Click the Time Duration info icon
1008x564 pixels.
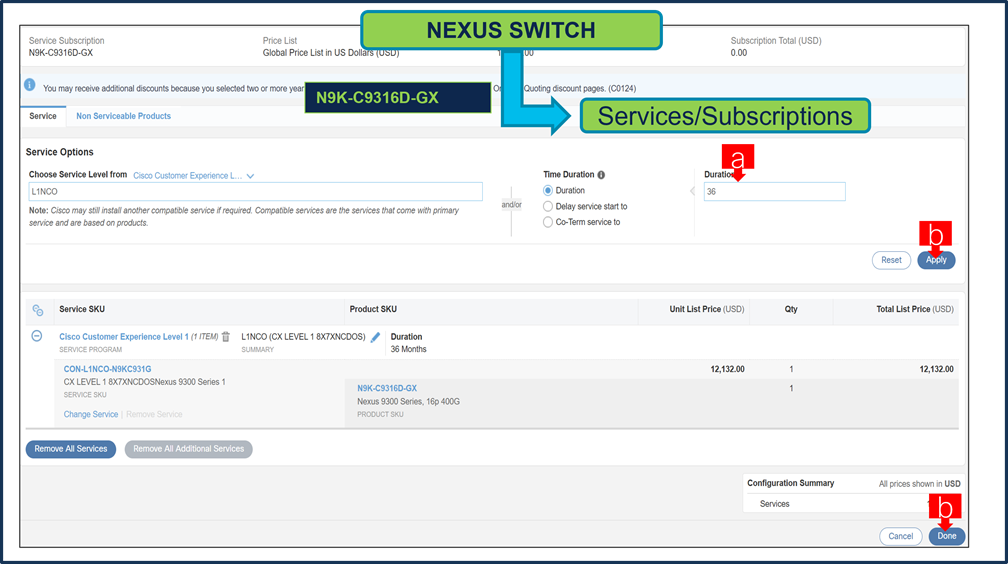(x=601, y=175)
